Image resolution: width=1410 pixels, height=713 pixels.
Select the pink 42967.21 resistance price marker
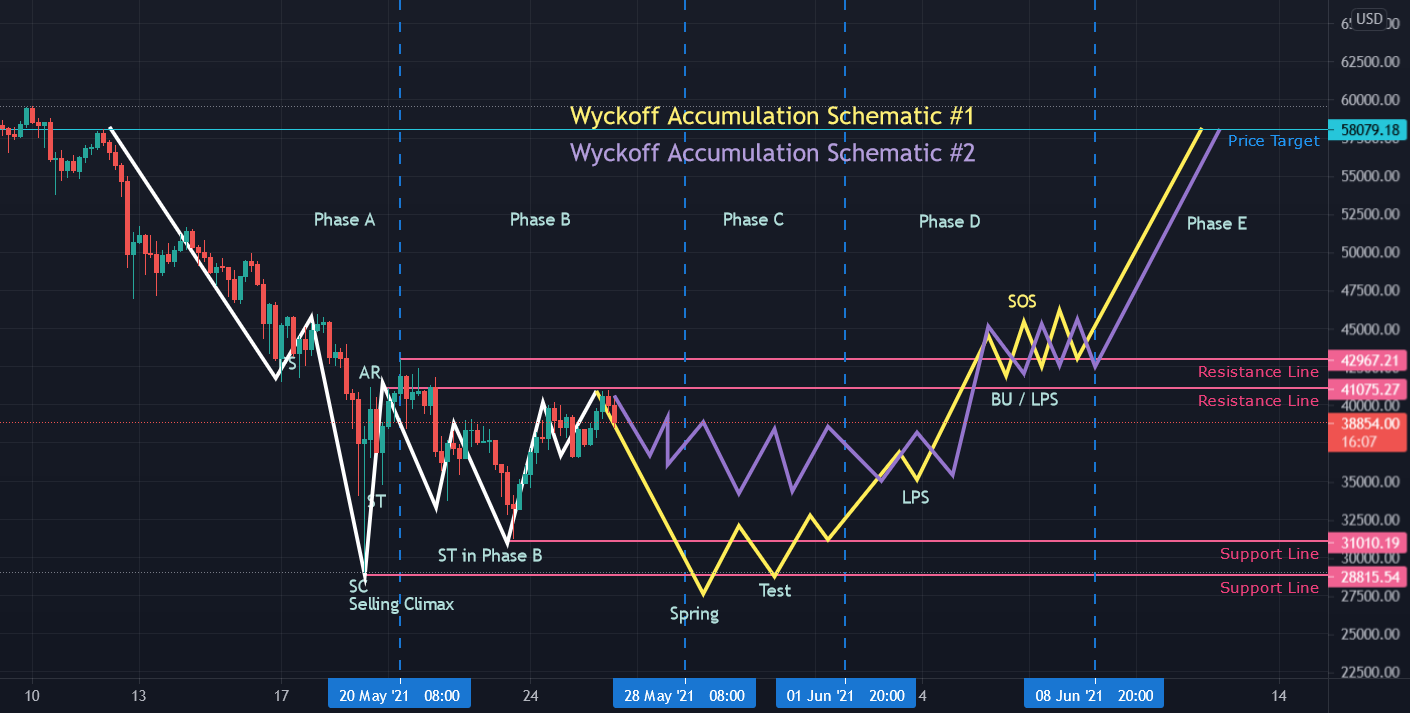(x=1368, y=358)
